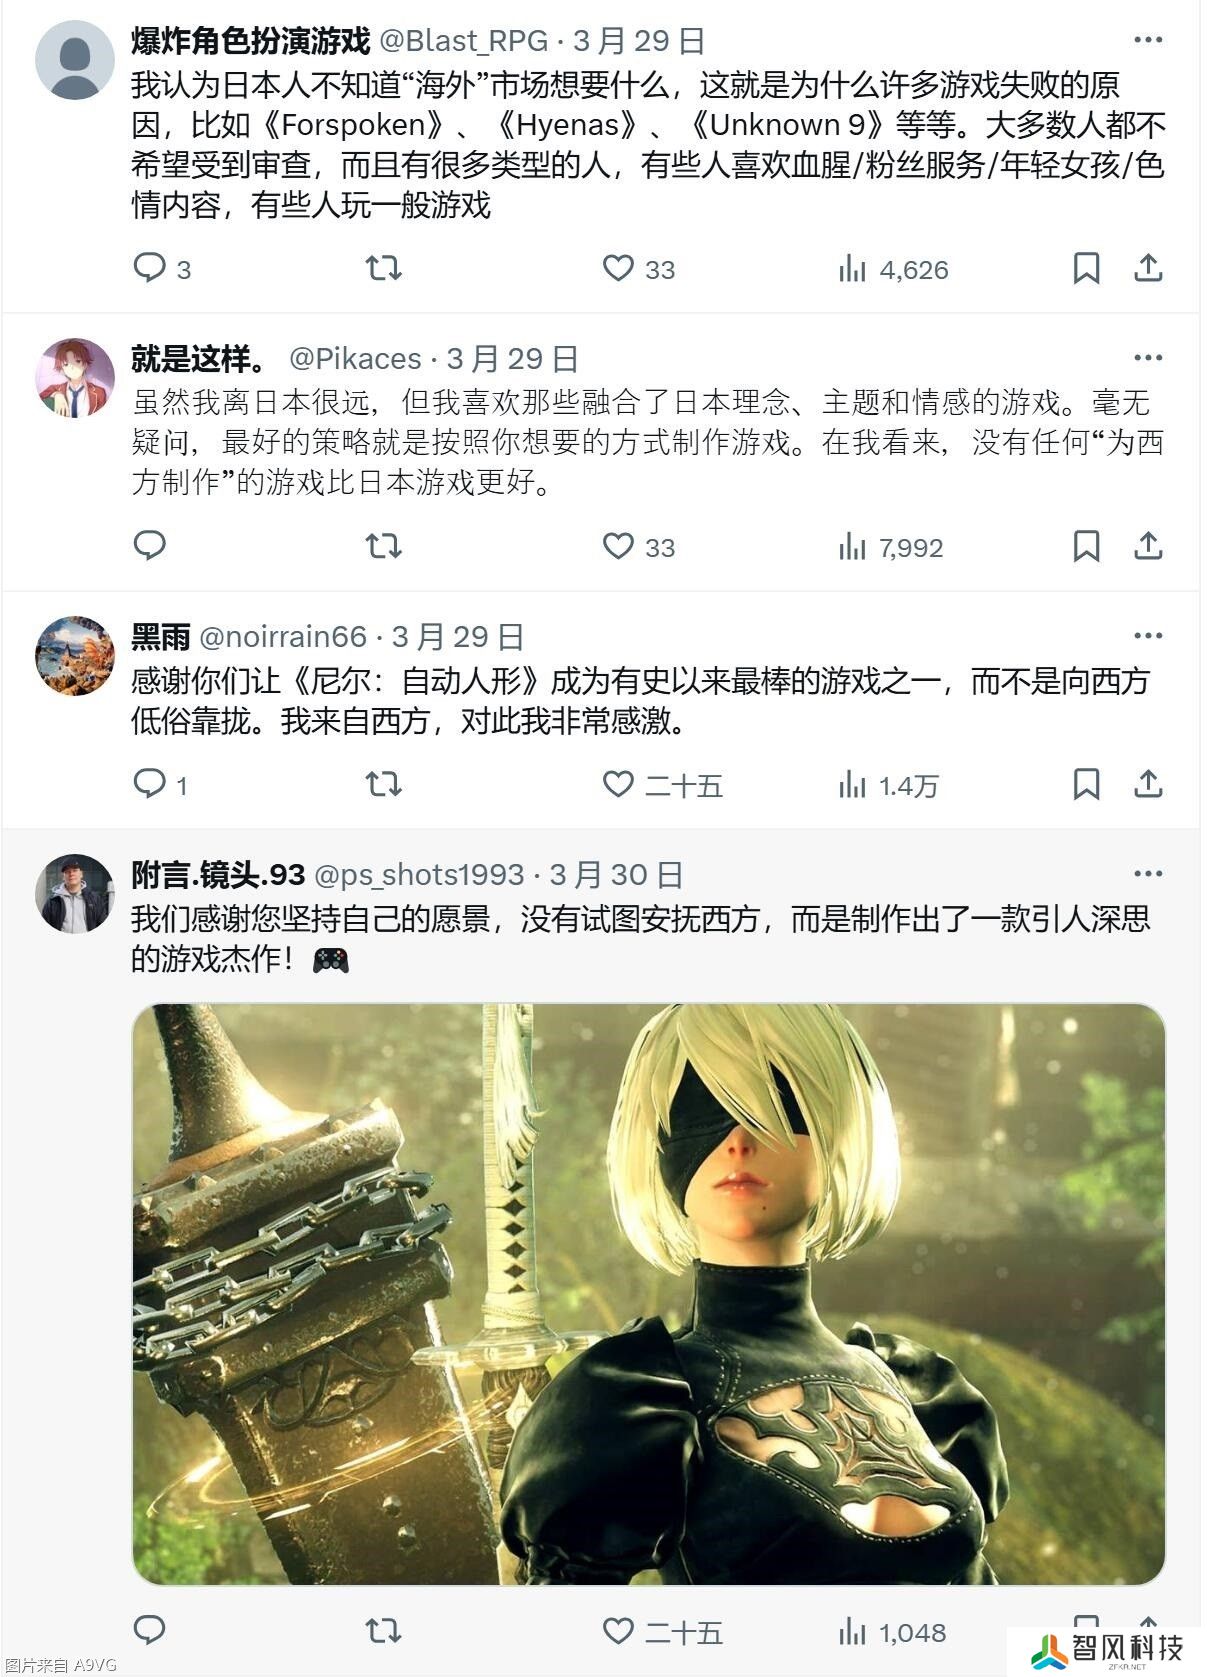
Task: Open the @ps_shots1993 profile handle
Action: 419,875
